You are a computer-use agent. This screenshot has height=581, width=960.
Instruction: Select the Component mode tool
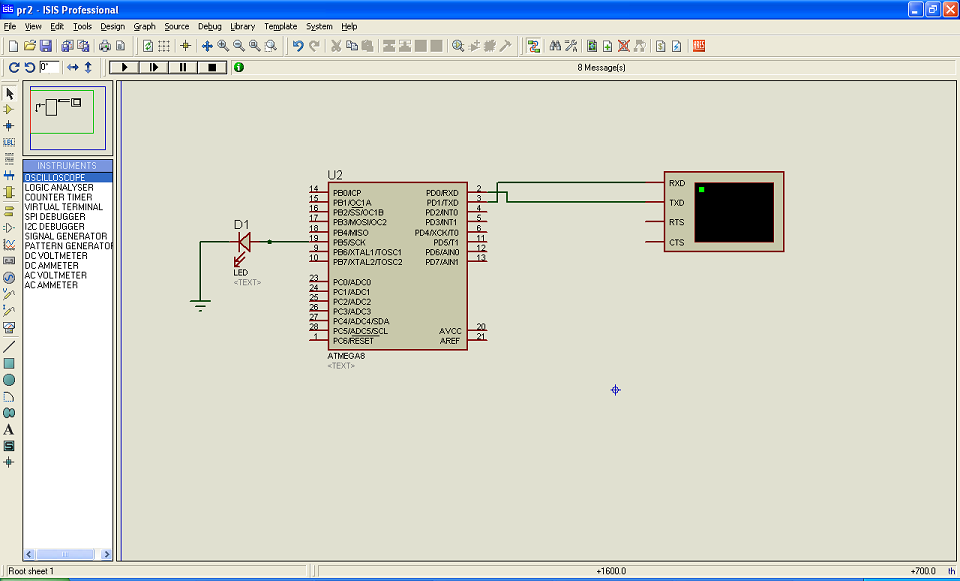pos(9,110)
